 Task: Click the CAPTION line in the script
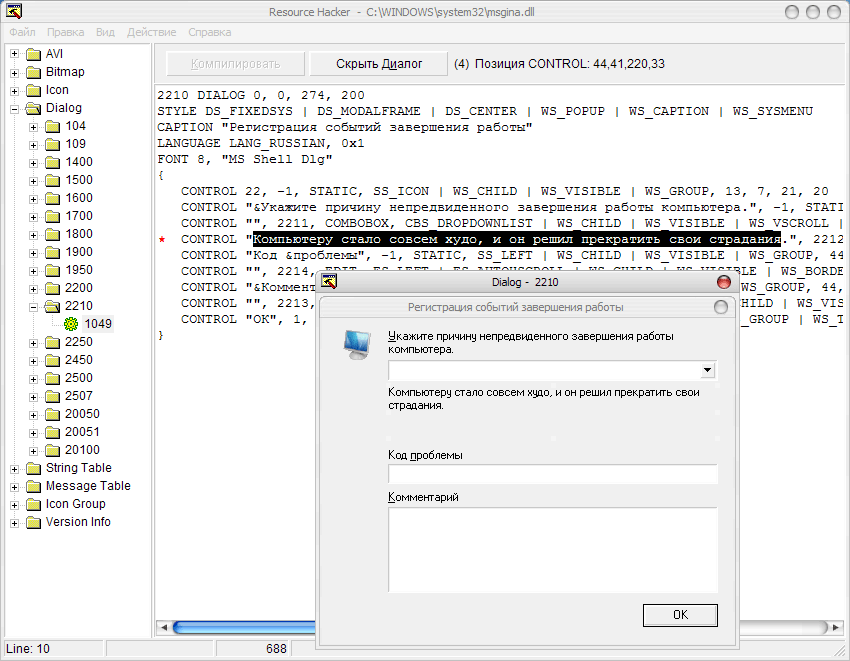[345, 127]
